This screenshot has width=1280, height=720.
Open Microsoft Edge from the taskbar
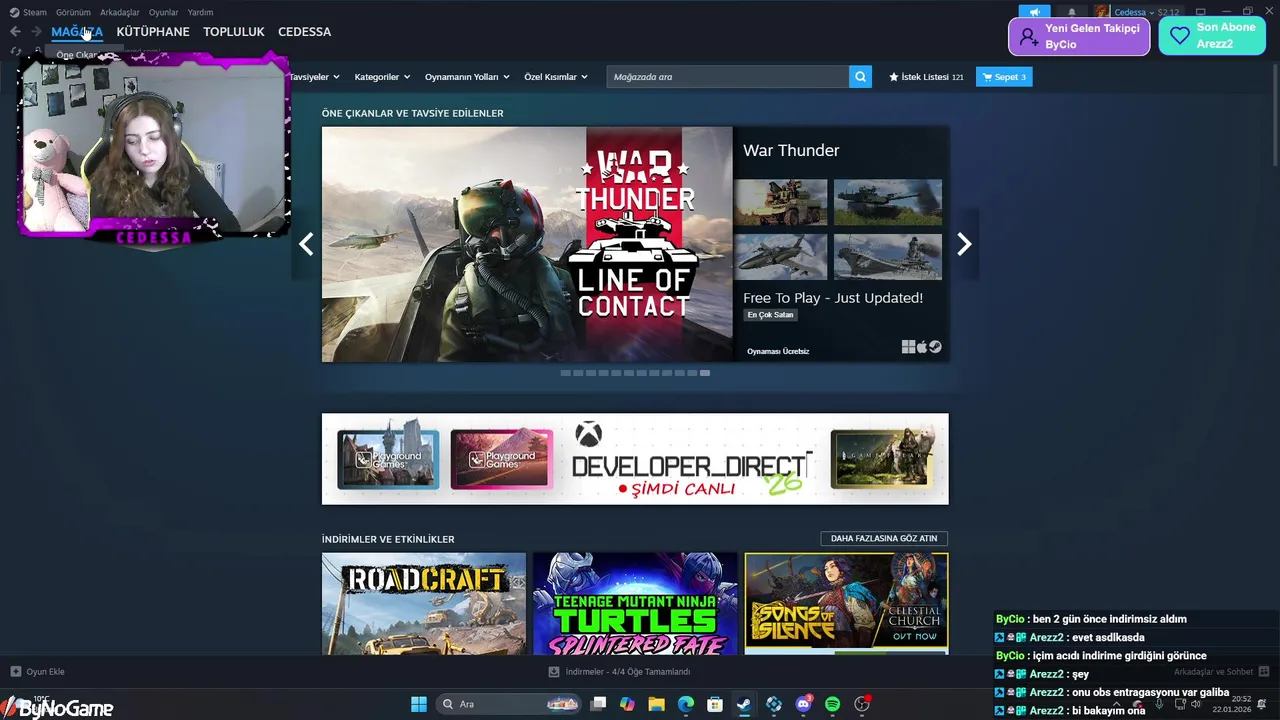[686, 704]
